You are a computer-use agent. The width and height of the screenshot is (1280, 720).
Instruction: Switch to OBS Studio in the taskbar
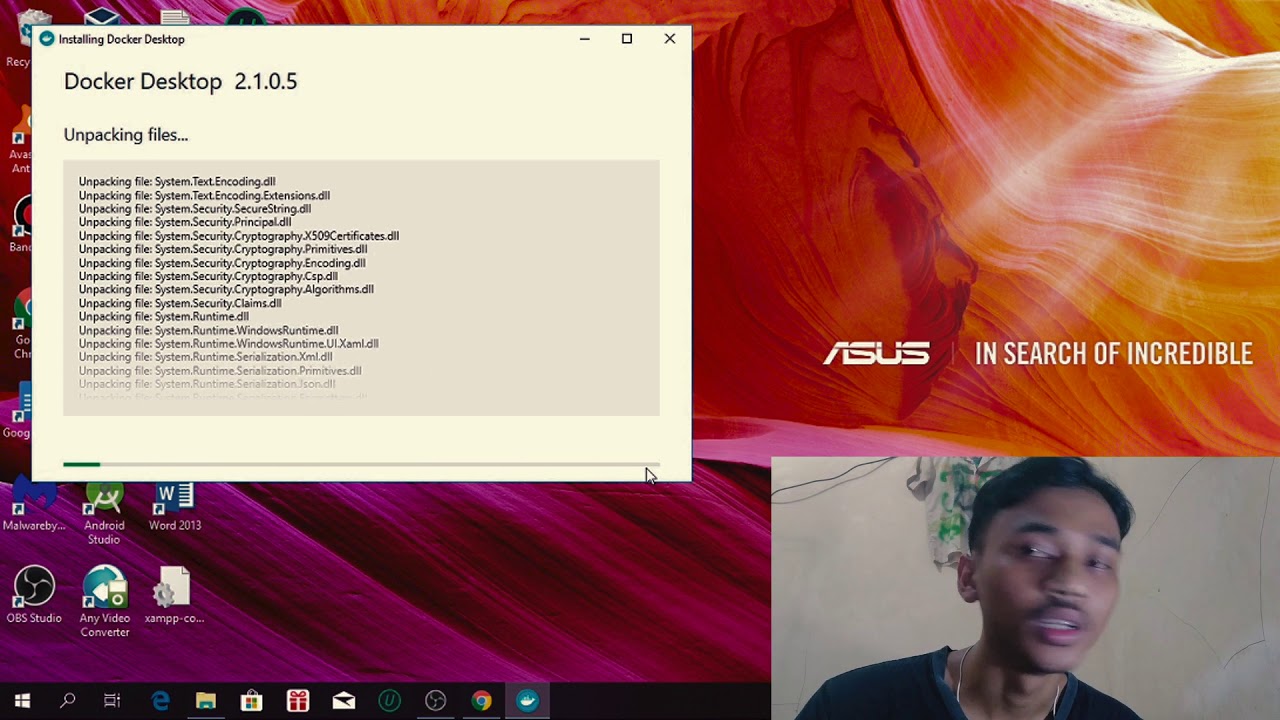436,701
